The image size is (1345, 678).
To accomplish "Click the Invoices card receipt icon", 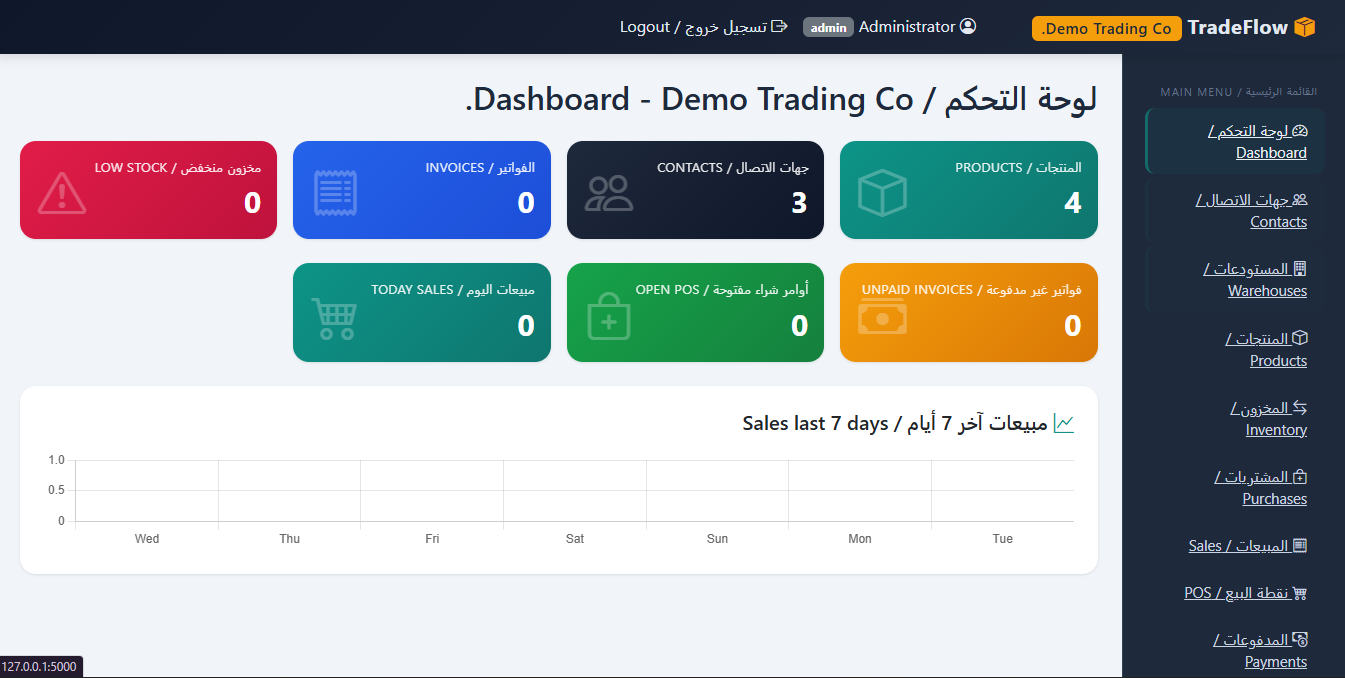I will click(x=335, y=193).
